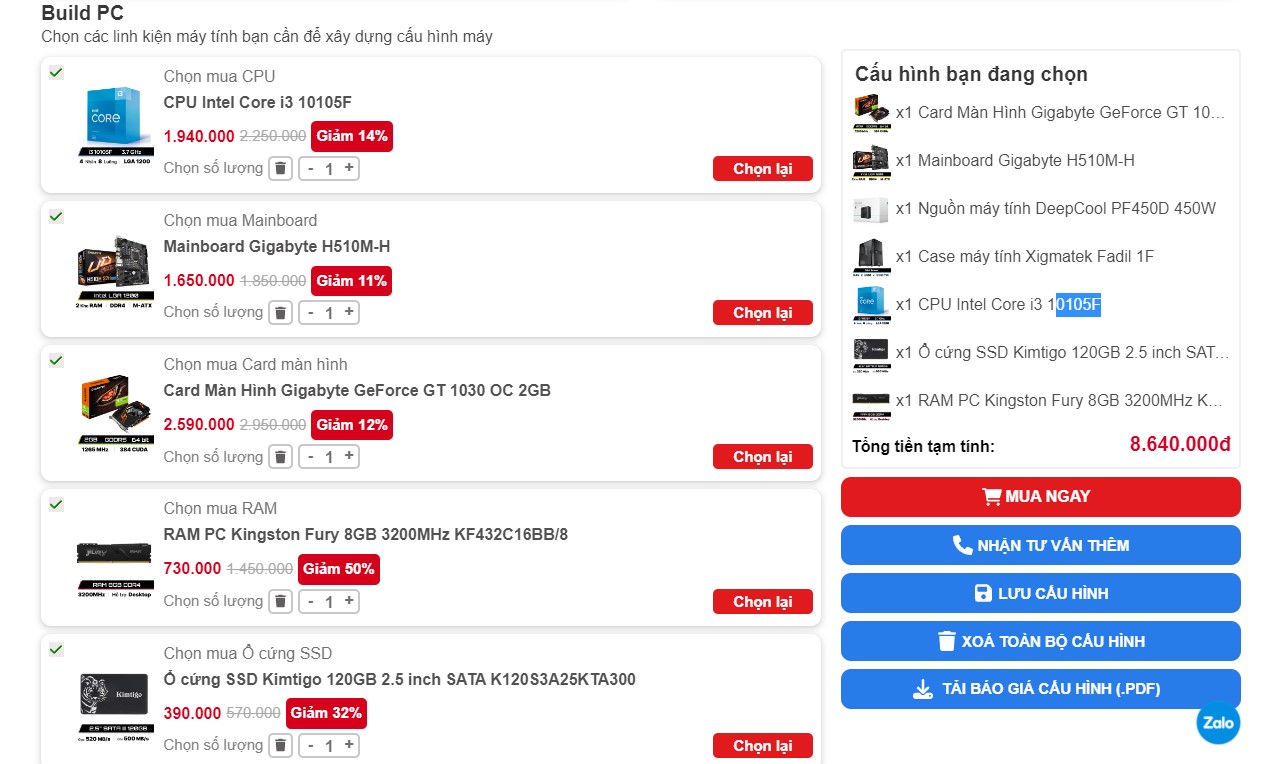Image resolution: width=1276 pixels, height=764 pixels.
Task: Click the trash icon for the GeForce GT 1030 card
Action: tap(281, 456)
